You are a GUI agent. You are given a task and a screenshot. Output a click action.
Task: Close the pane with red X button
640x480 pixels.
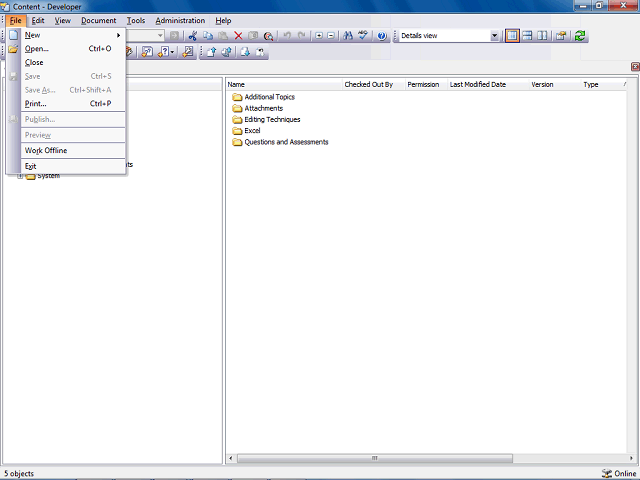(x=635, y=67)
